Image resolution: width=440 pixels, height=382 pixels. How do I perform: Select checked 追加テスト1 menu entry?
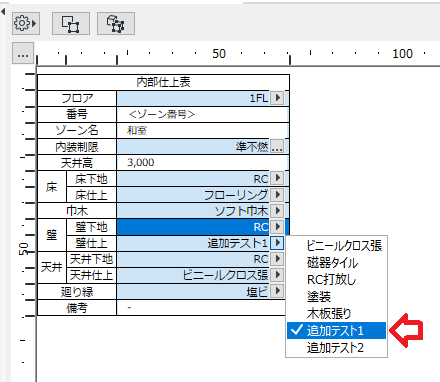tap(336, 331)
